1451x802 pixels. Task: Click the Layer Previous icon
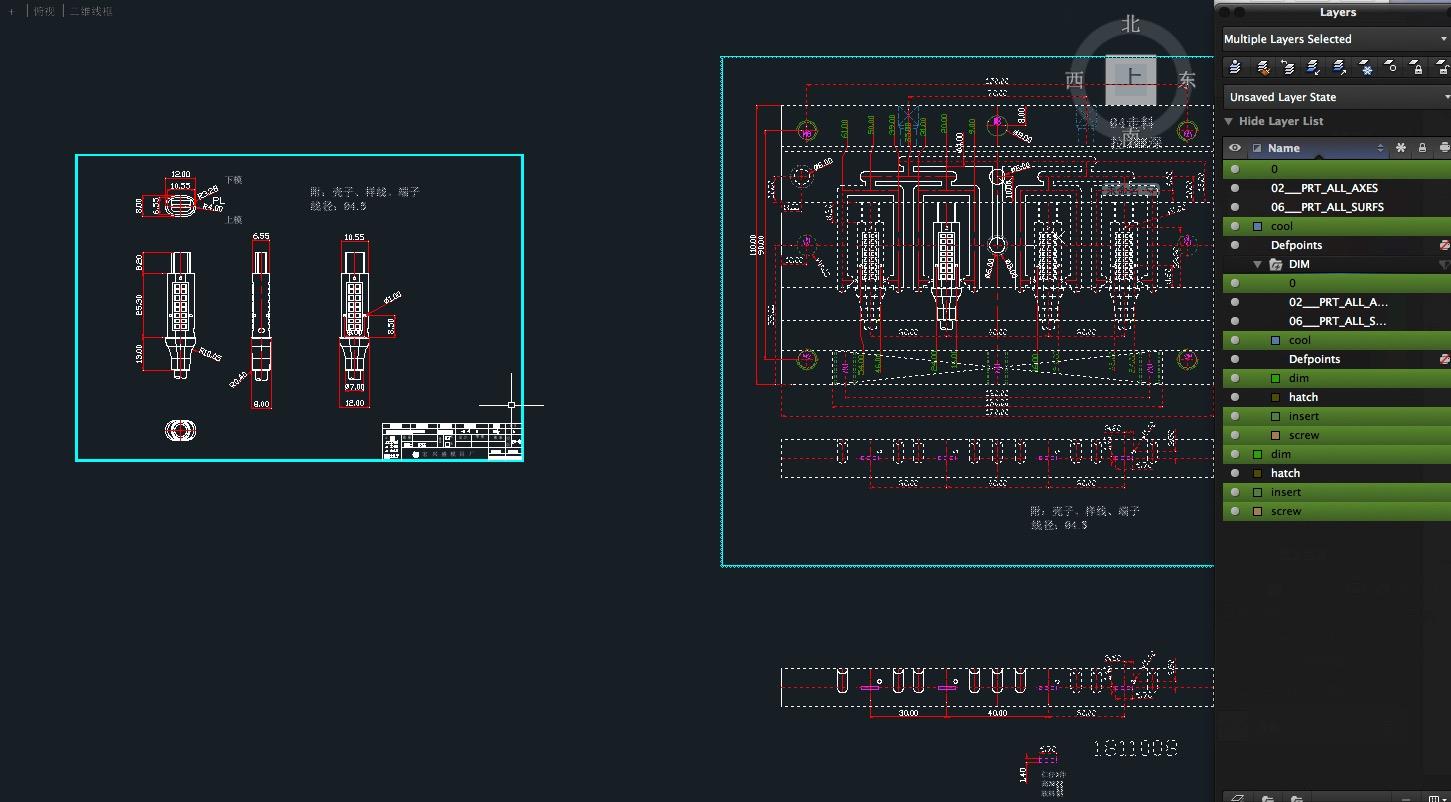tap(1288, 67)
